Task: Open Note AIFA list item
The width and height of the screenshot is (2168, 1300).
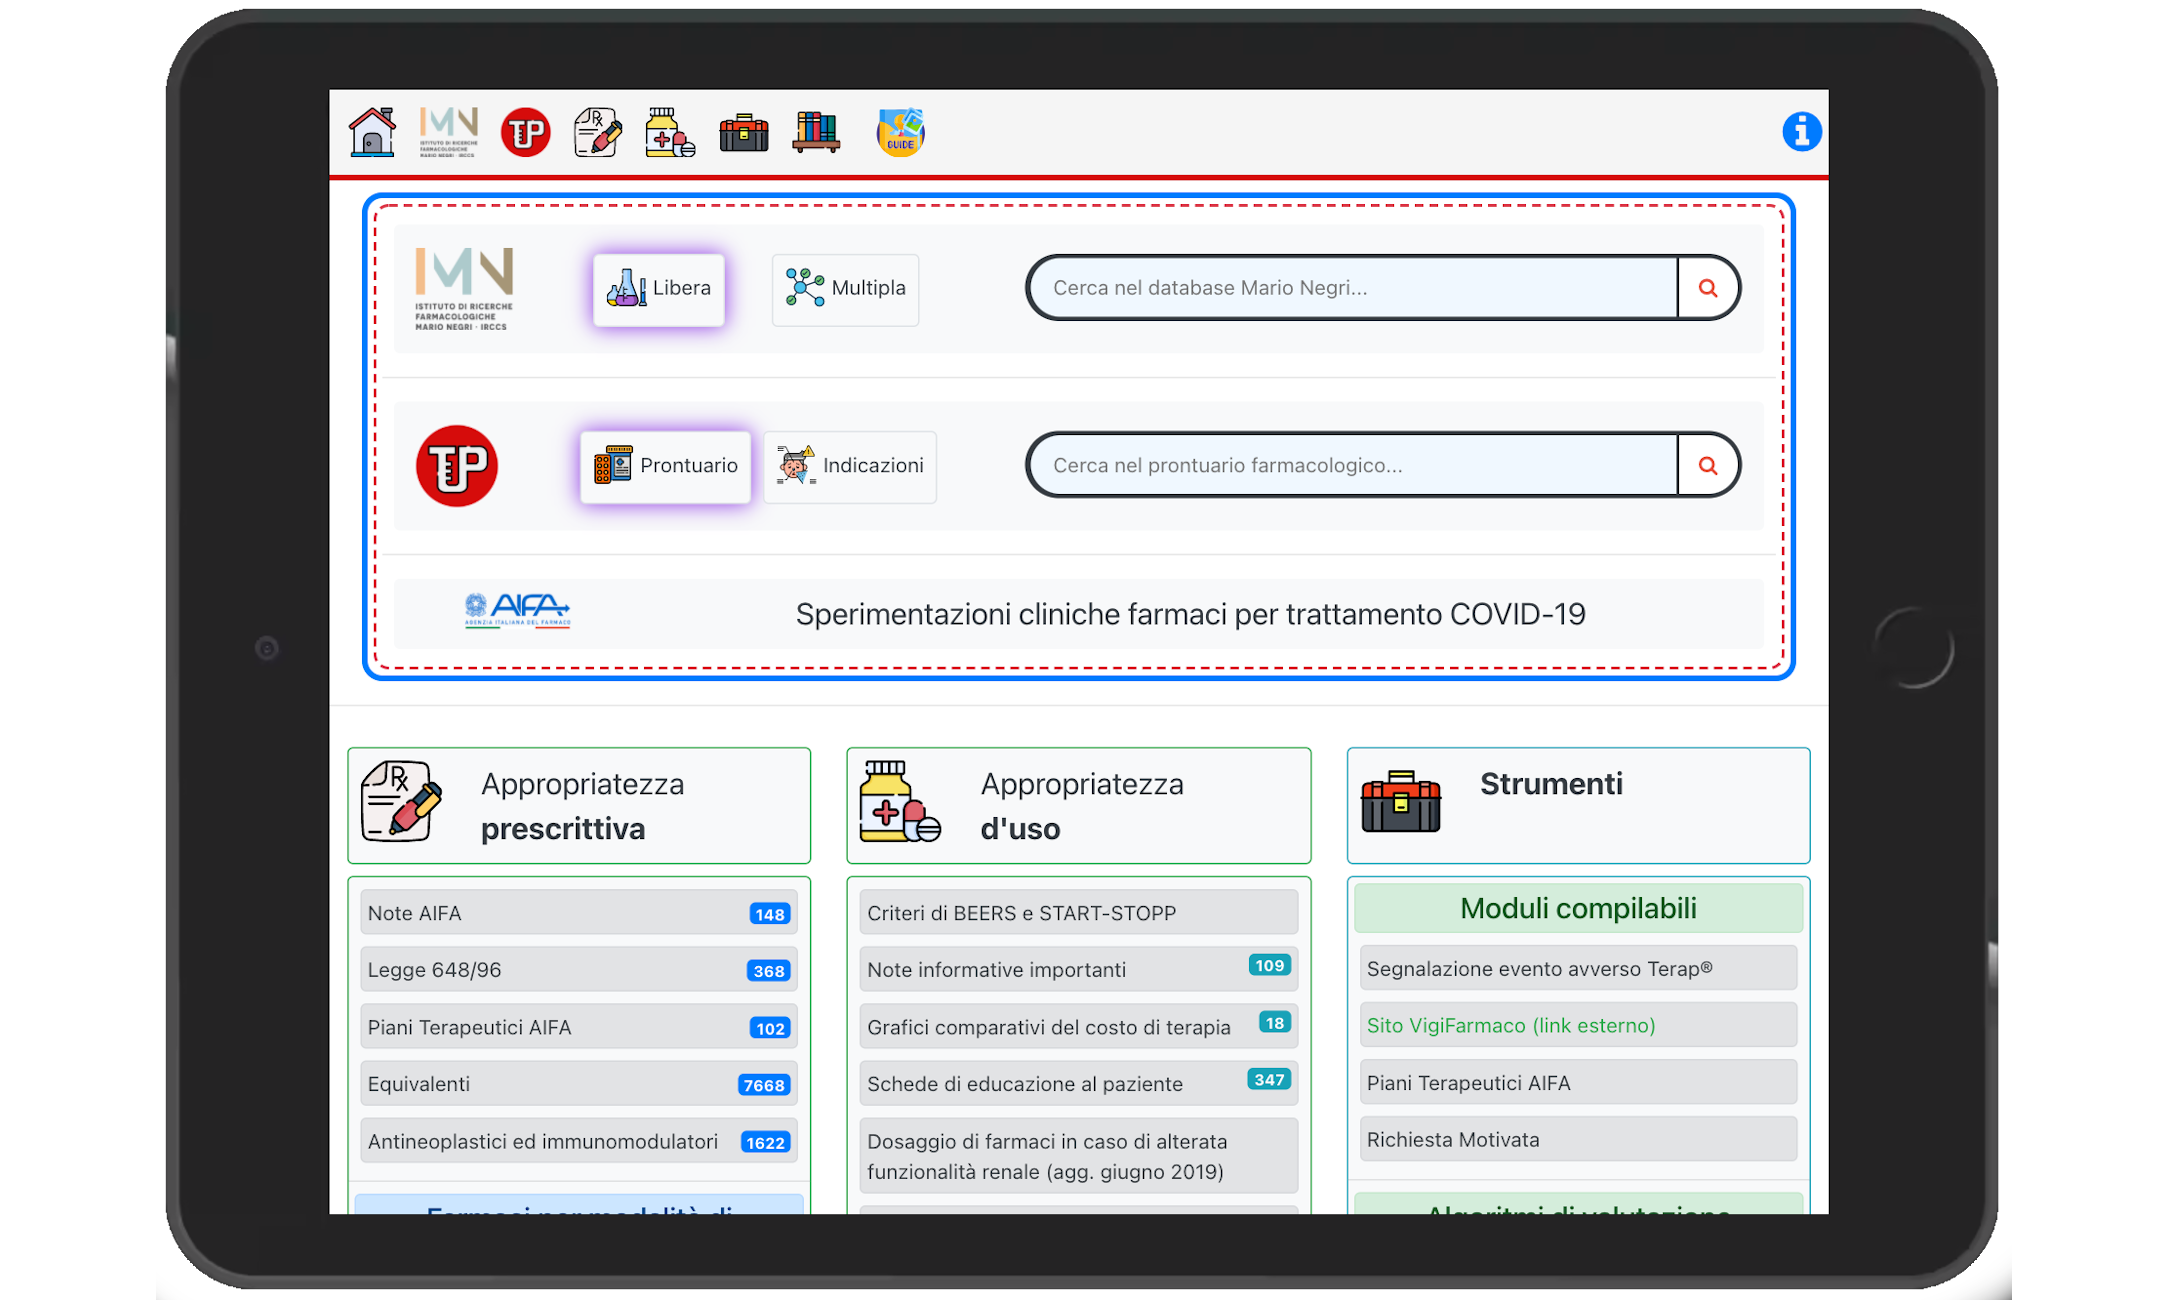Action: coord(579,913)
